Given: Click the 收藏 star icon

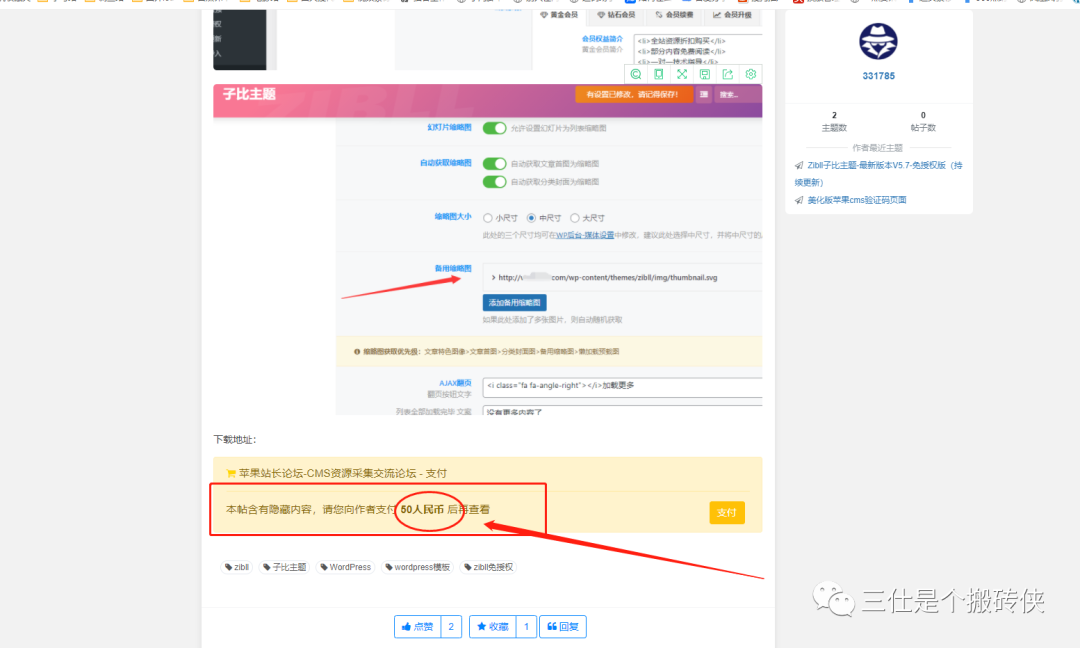Looking at the screenshot, I should 482,626.
